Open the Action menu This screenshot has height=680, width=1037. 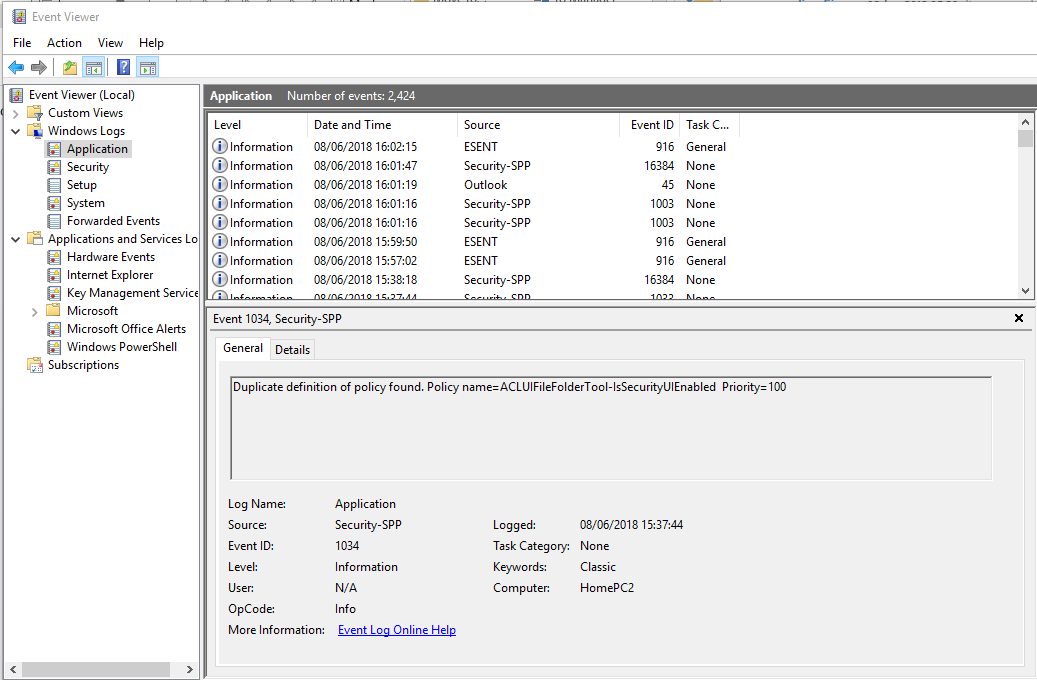(64, 43)
